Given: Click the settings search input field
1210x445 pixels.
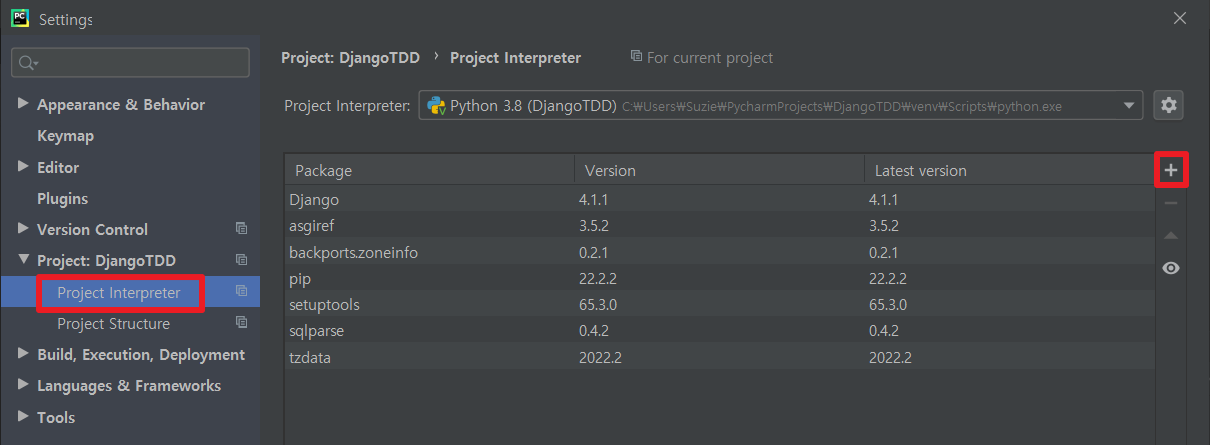Looking at the screenshot, I should [x=130, y=62].
